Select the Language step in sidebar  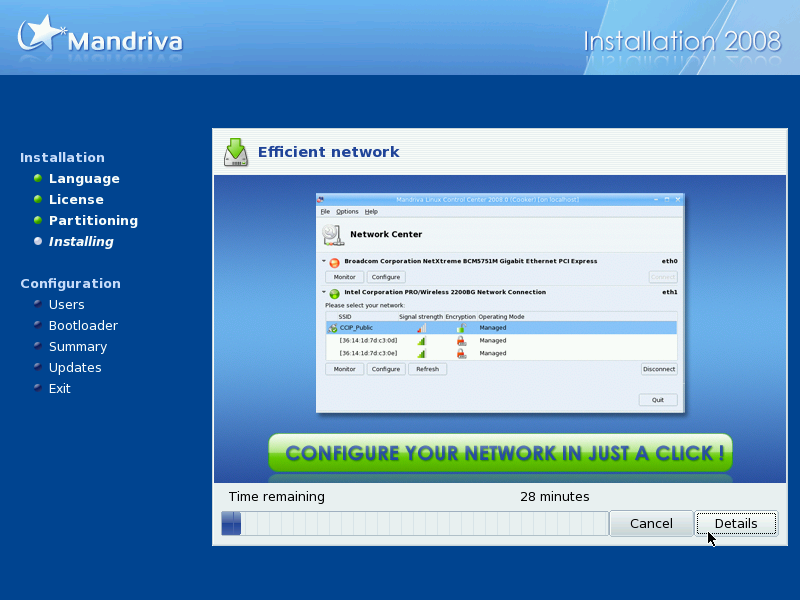click(x=84, y=179)
